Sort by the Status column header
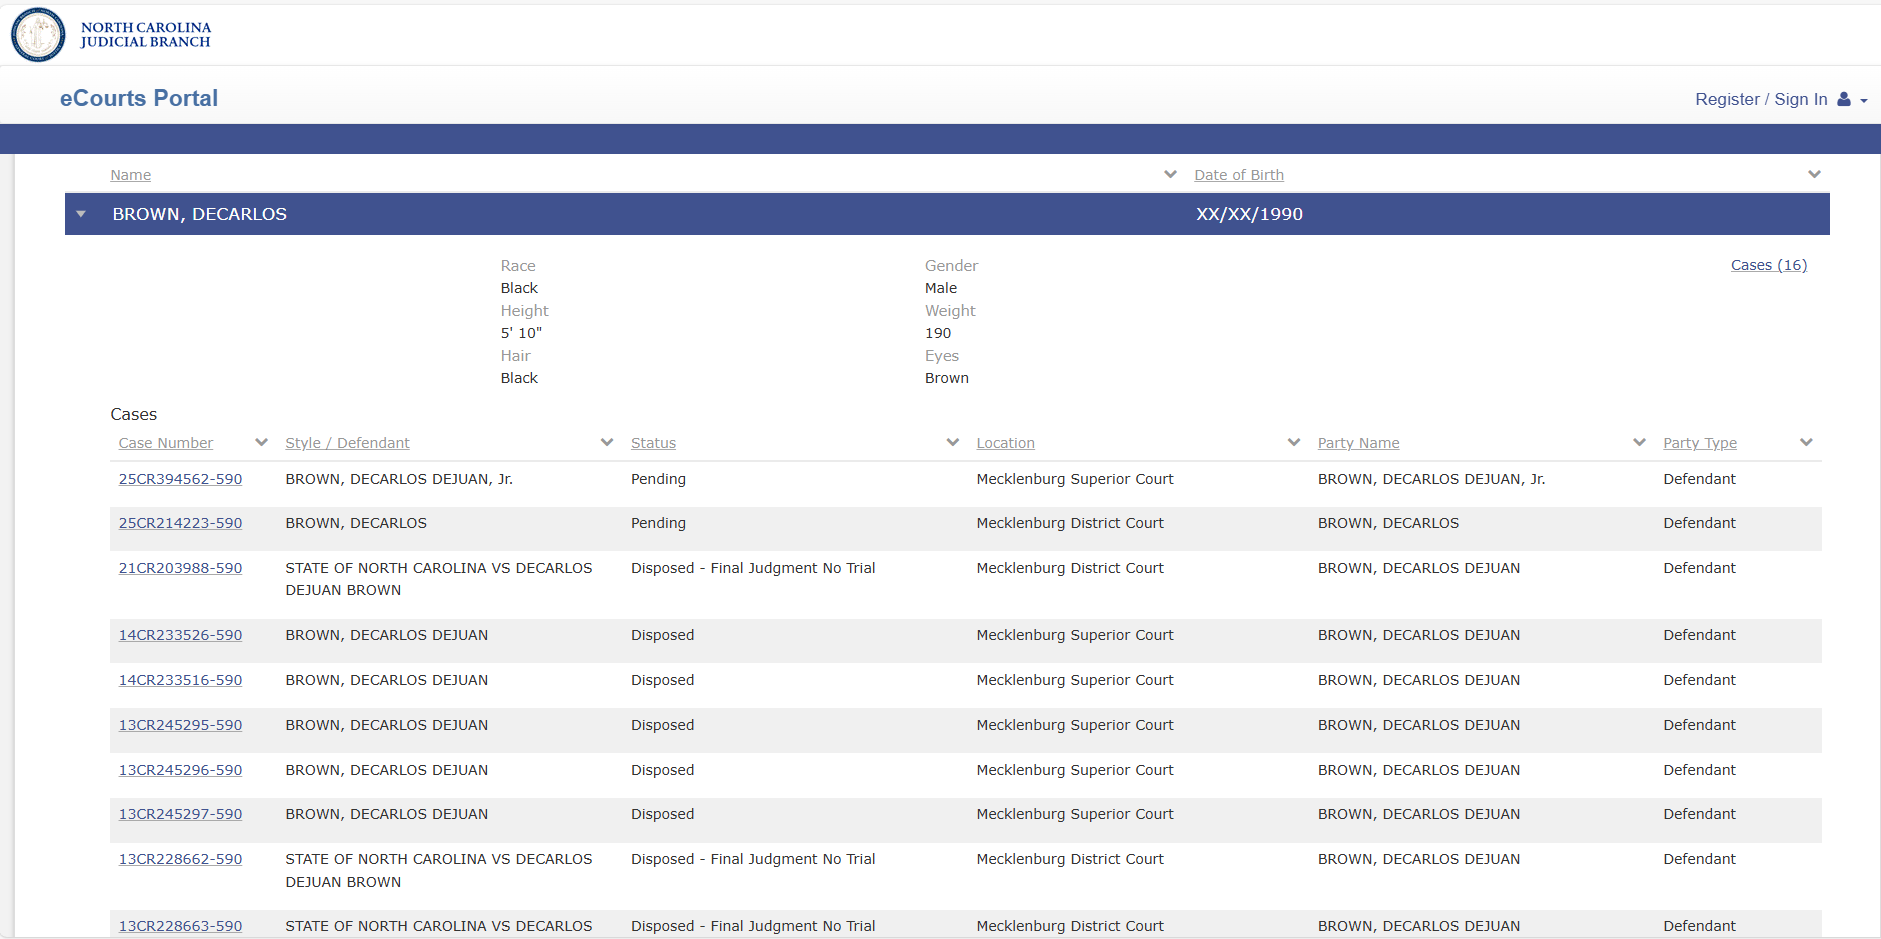The width and height of the screenshot is (1881, 939). tap(653, 443)
